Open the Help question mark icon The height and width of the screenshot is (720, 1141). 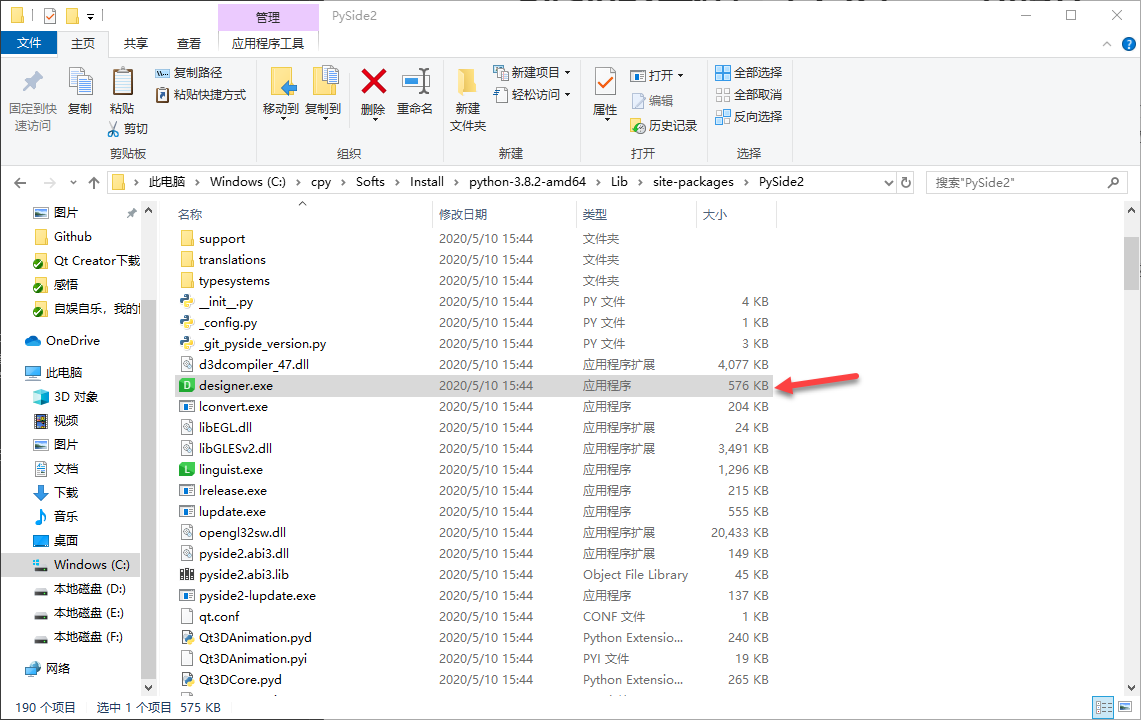coord(1129,44)
